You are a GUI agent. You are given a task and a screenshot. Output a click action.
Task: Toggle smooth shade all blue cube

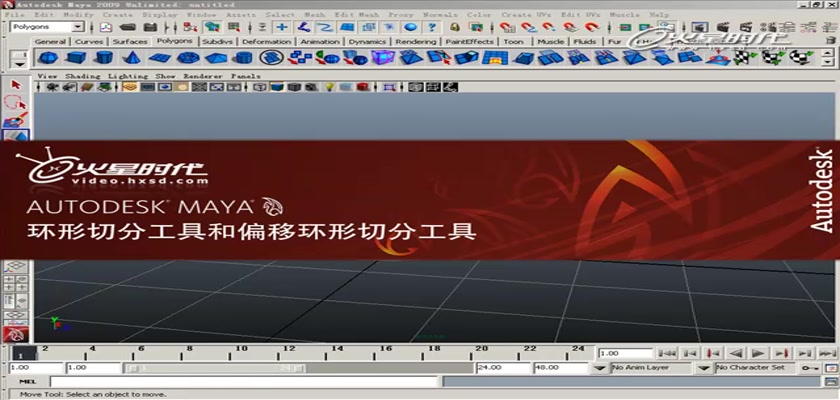pos(277,87)
